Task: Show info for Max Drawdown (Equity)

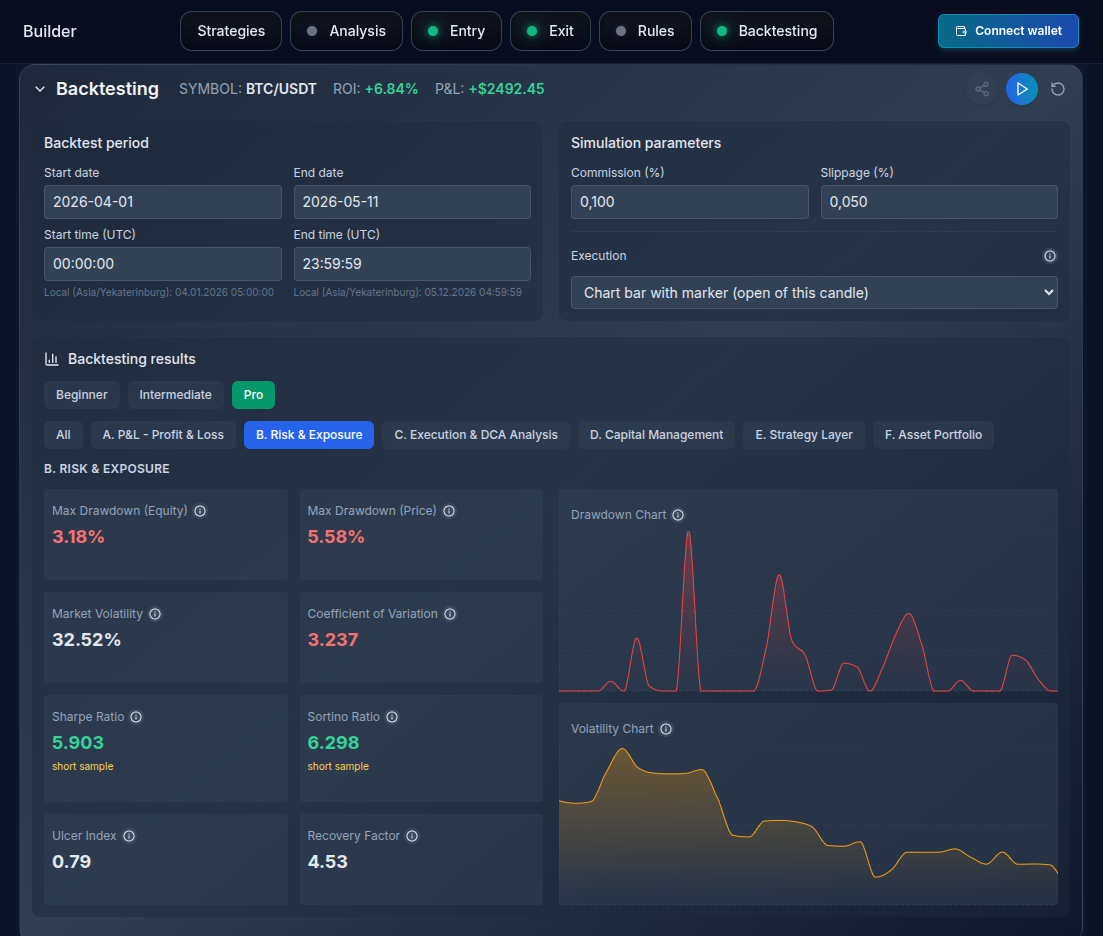Action: [200, 511]
